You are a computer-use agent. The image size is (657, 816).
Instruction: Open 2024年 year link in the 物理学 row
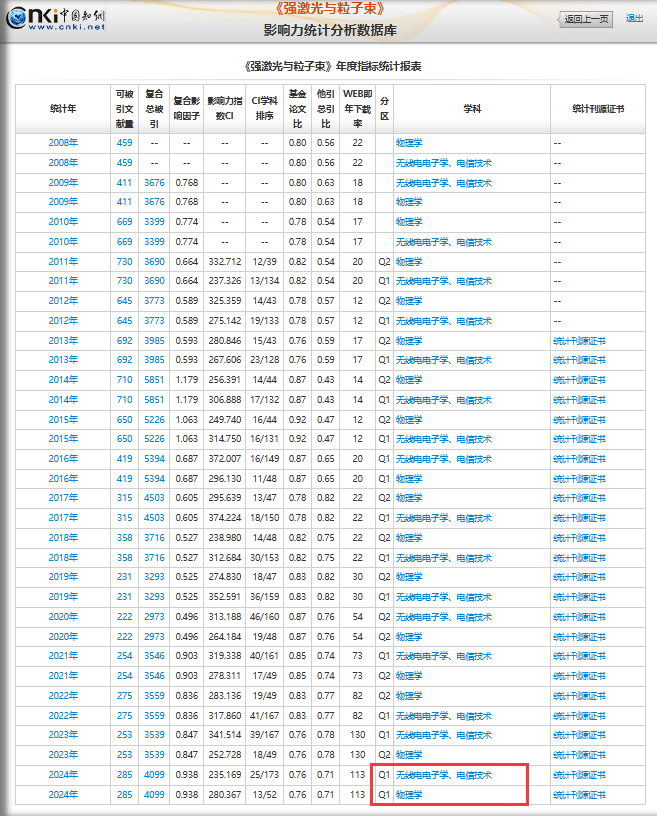click(63, 795)
